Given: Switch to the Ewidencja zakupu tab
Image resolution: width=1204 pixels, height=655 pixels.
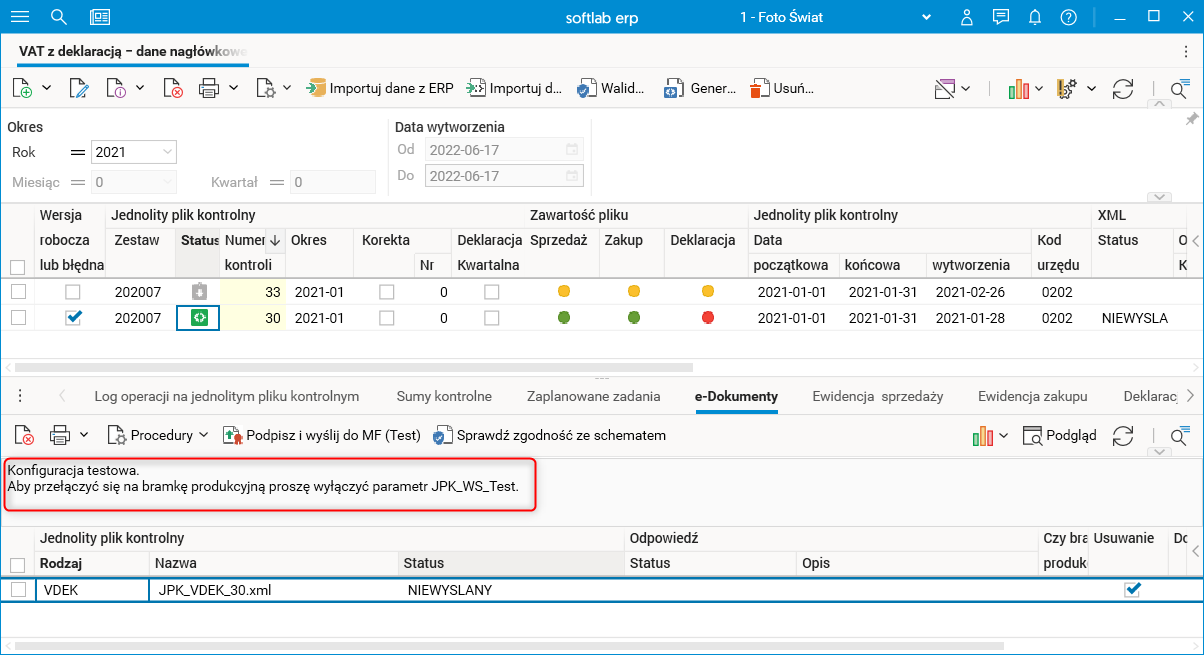Looking at the screenshot, I should [1033, 396].
